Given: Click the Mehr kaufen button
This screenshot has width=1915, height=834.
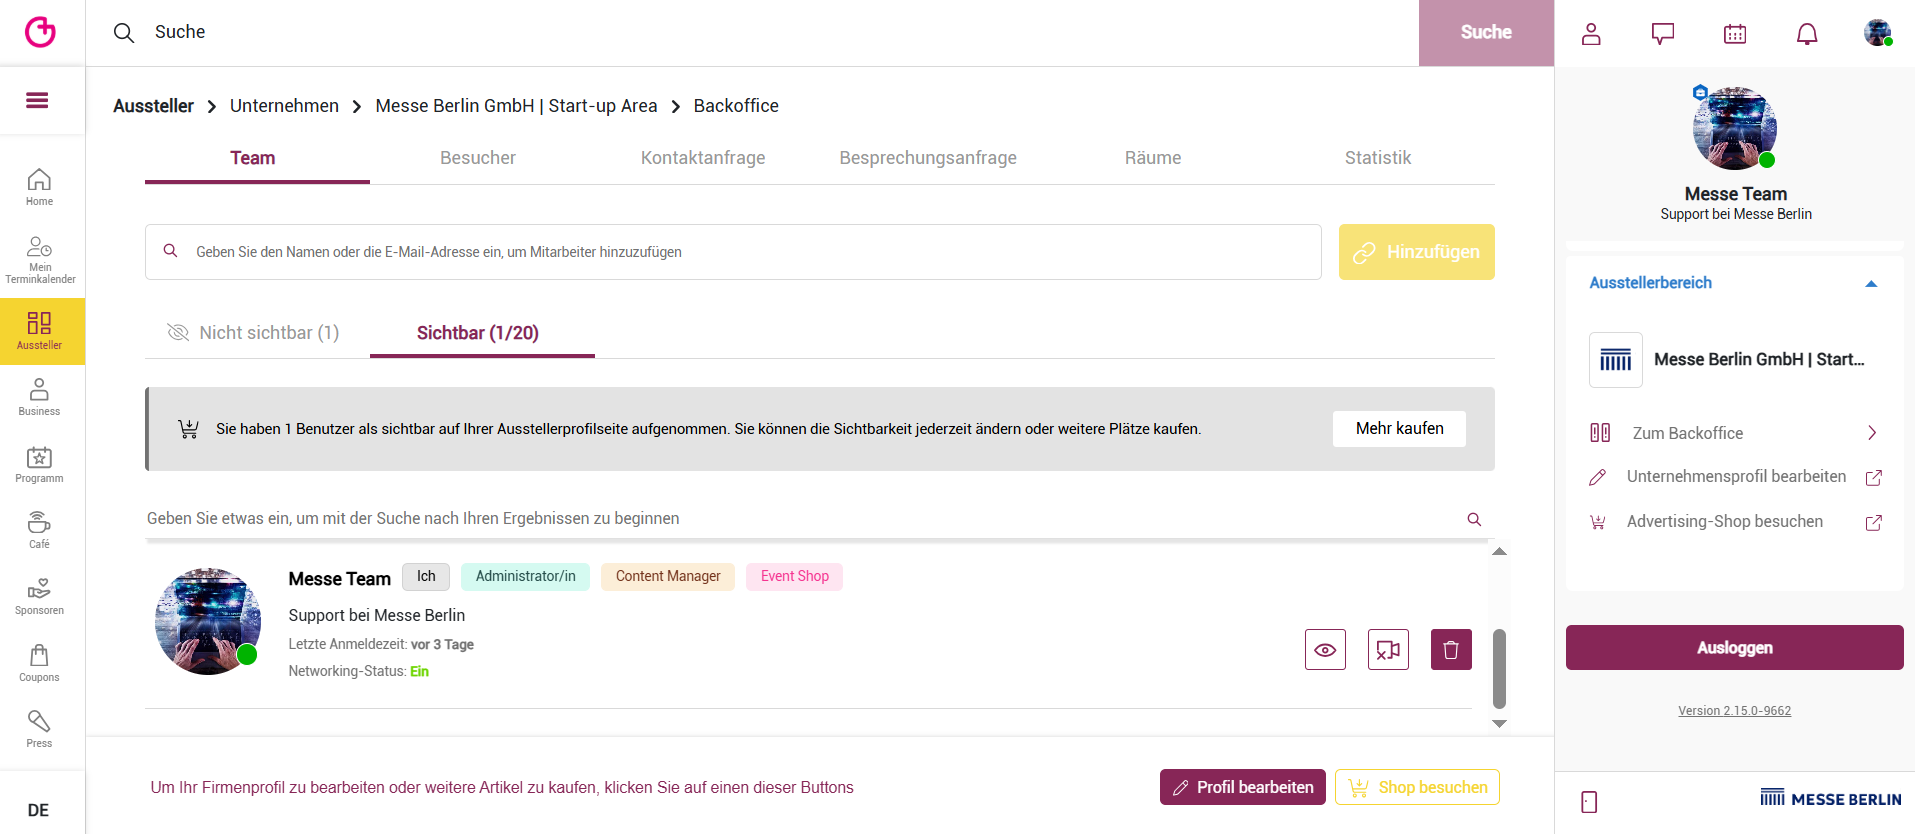Looking at the screenshot, I should (1399, 429).
